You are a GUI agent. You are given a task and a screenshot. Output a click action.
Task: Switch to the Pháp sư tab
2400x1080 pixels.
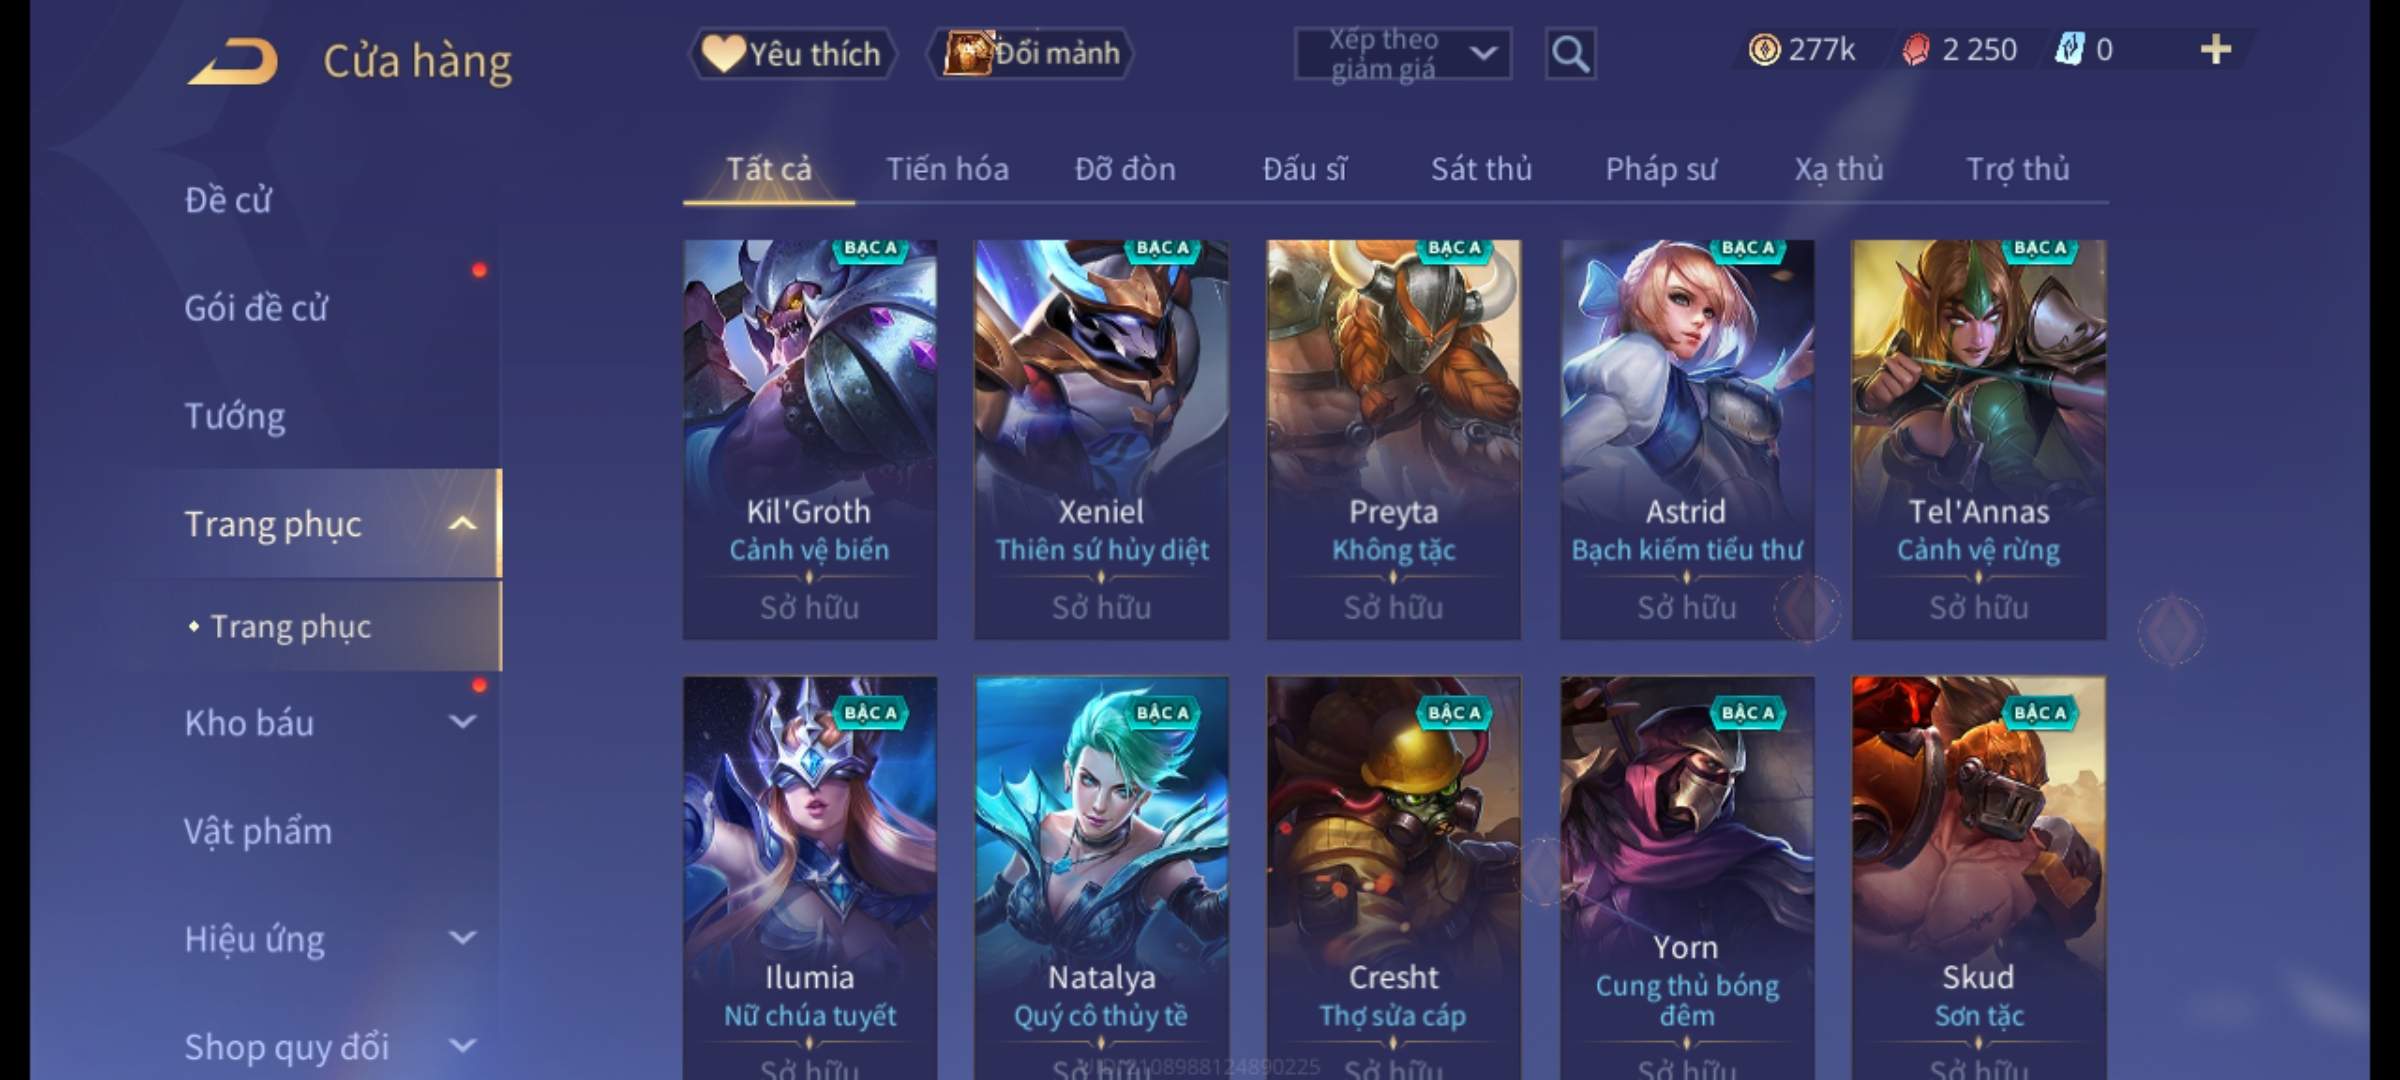(x=1660, y=169)
